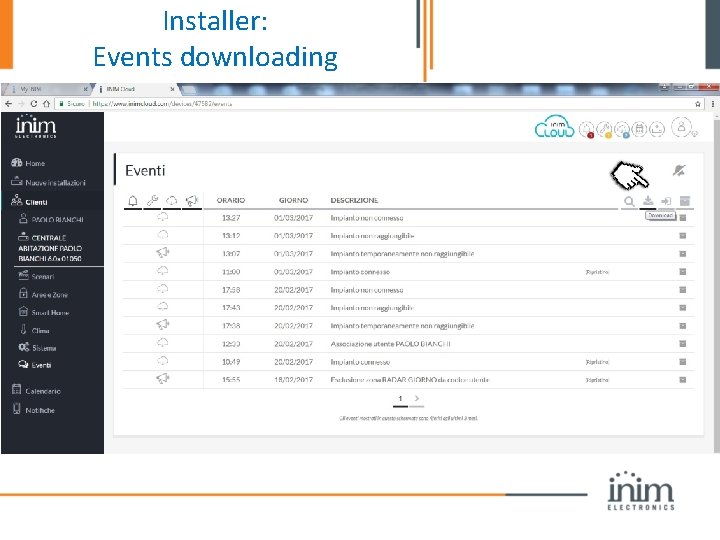This screenshot has height=540, width=720.
Task: Open Clima in the sidebar
Action: tap(34, 330)
